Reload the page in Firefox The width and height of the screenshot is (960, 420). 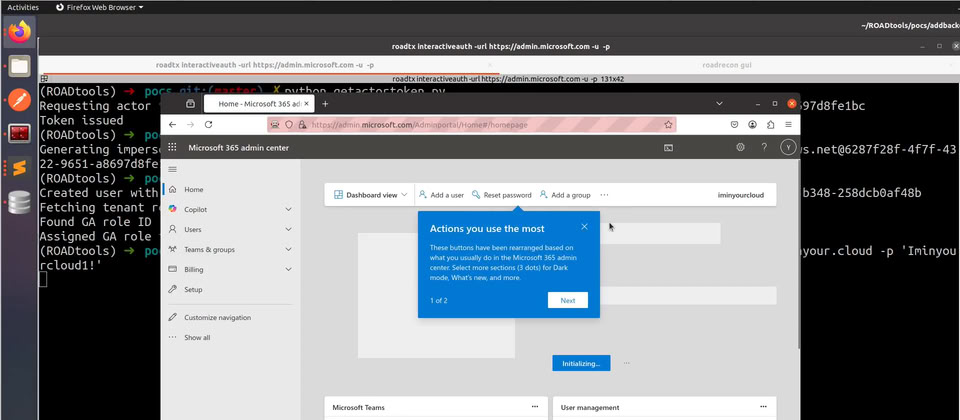[208, 125]
